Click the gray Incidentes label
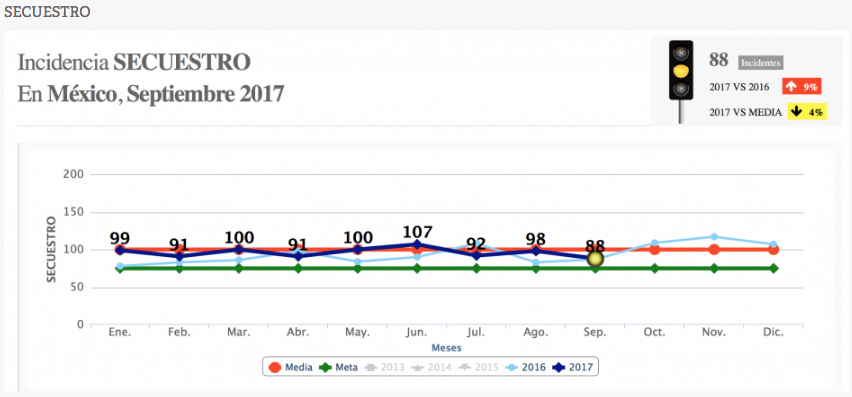This screenshot has width=852, height=397. coord(760,63)
